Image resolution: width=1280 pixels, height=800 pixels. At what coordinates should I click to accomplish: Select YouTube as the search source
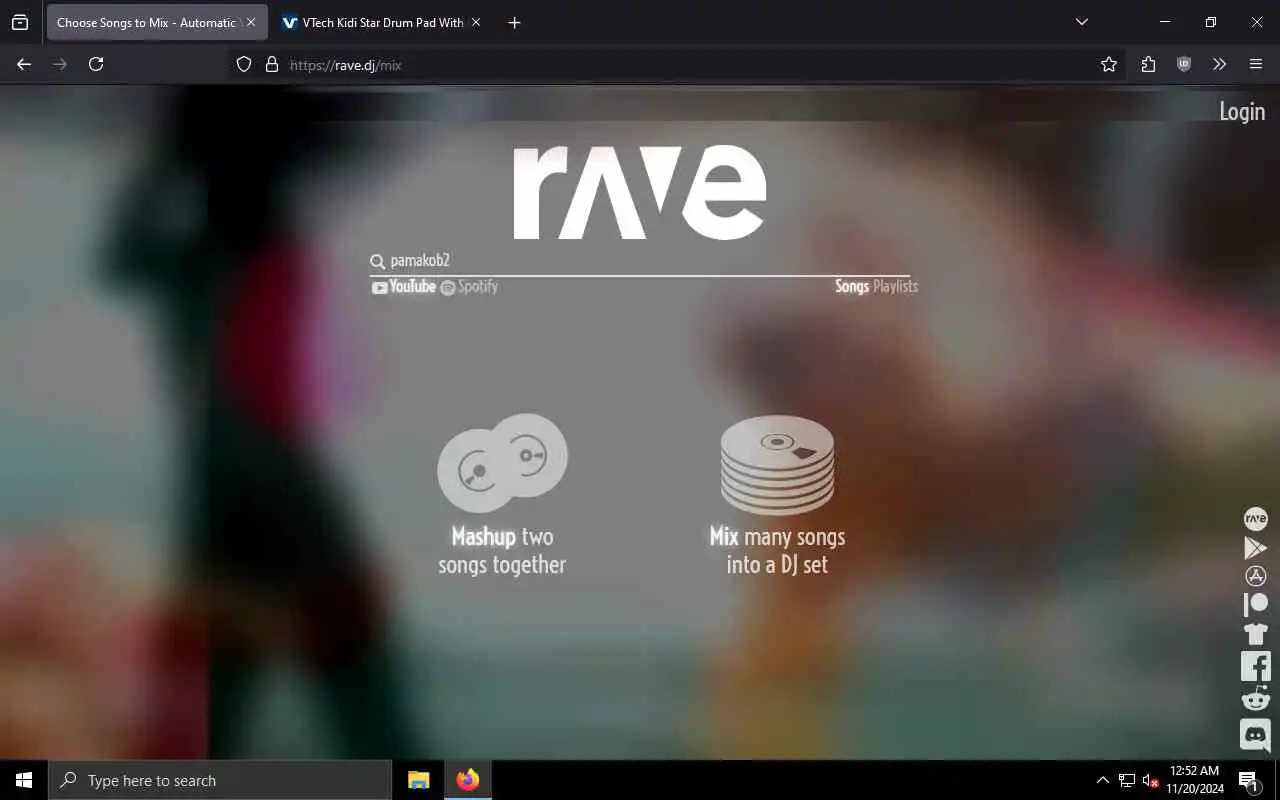[404, 287]
